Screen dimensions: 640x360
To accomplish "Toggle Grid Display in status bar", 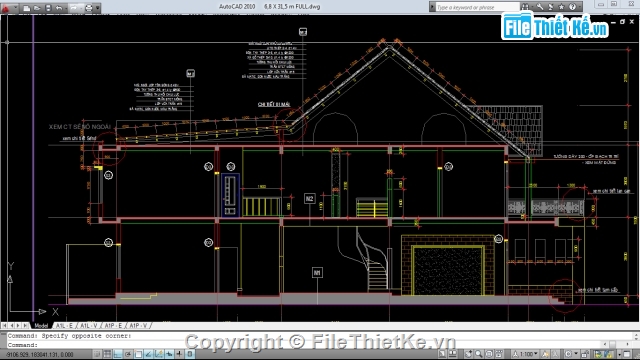I will tap(107, 354).
